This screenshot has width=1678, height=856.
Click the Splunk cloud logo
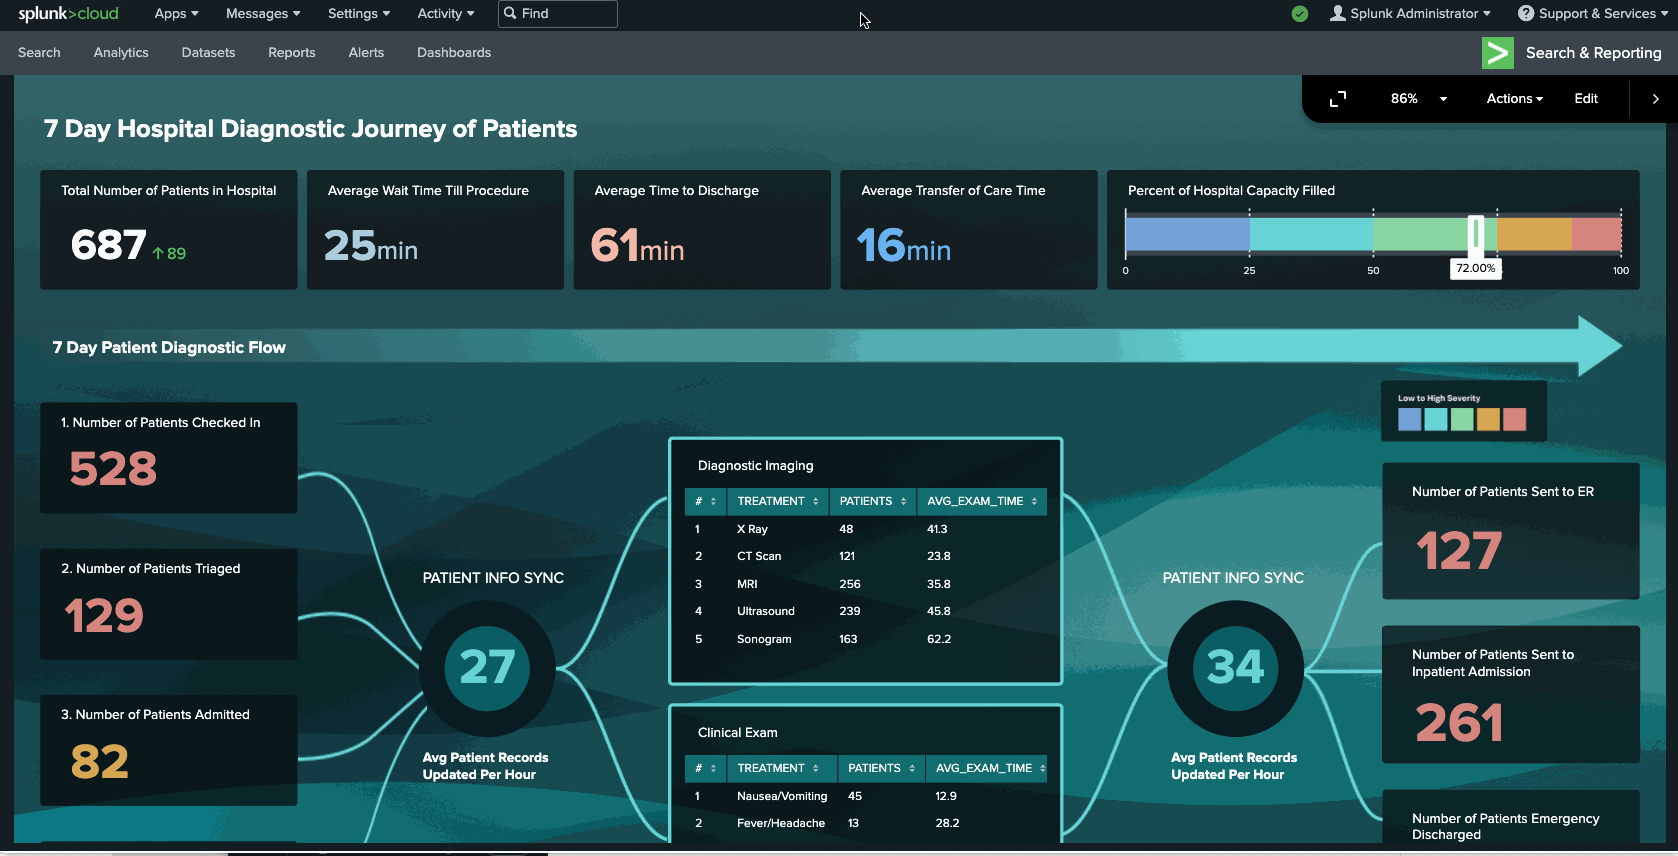[x=68, y=14]
